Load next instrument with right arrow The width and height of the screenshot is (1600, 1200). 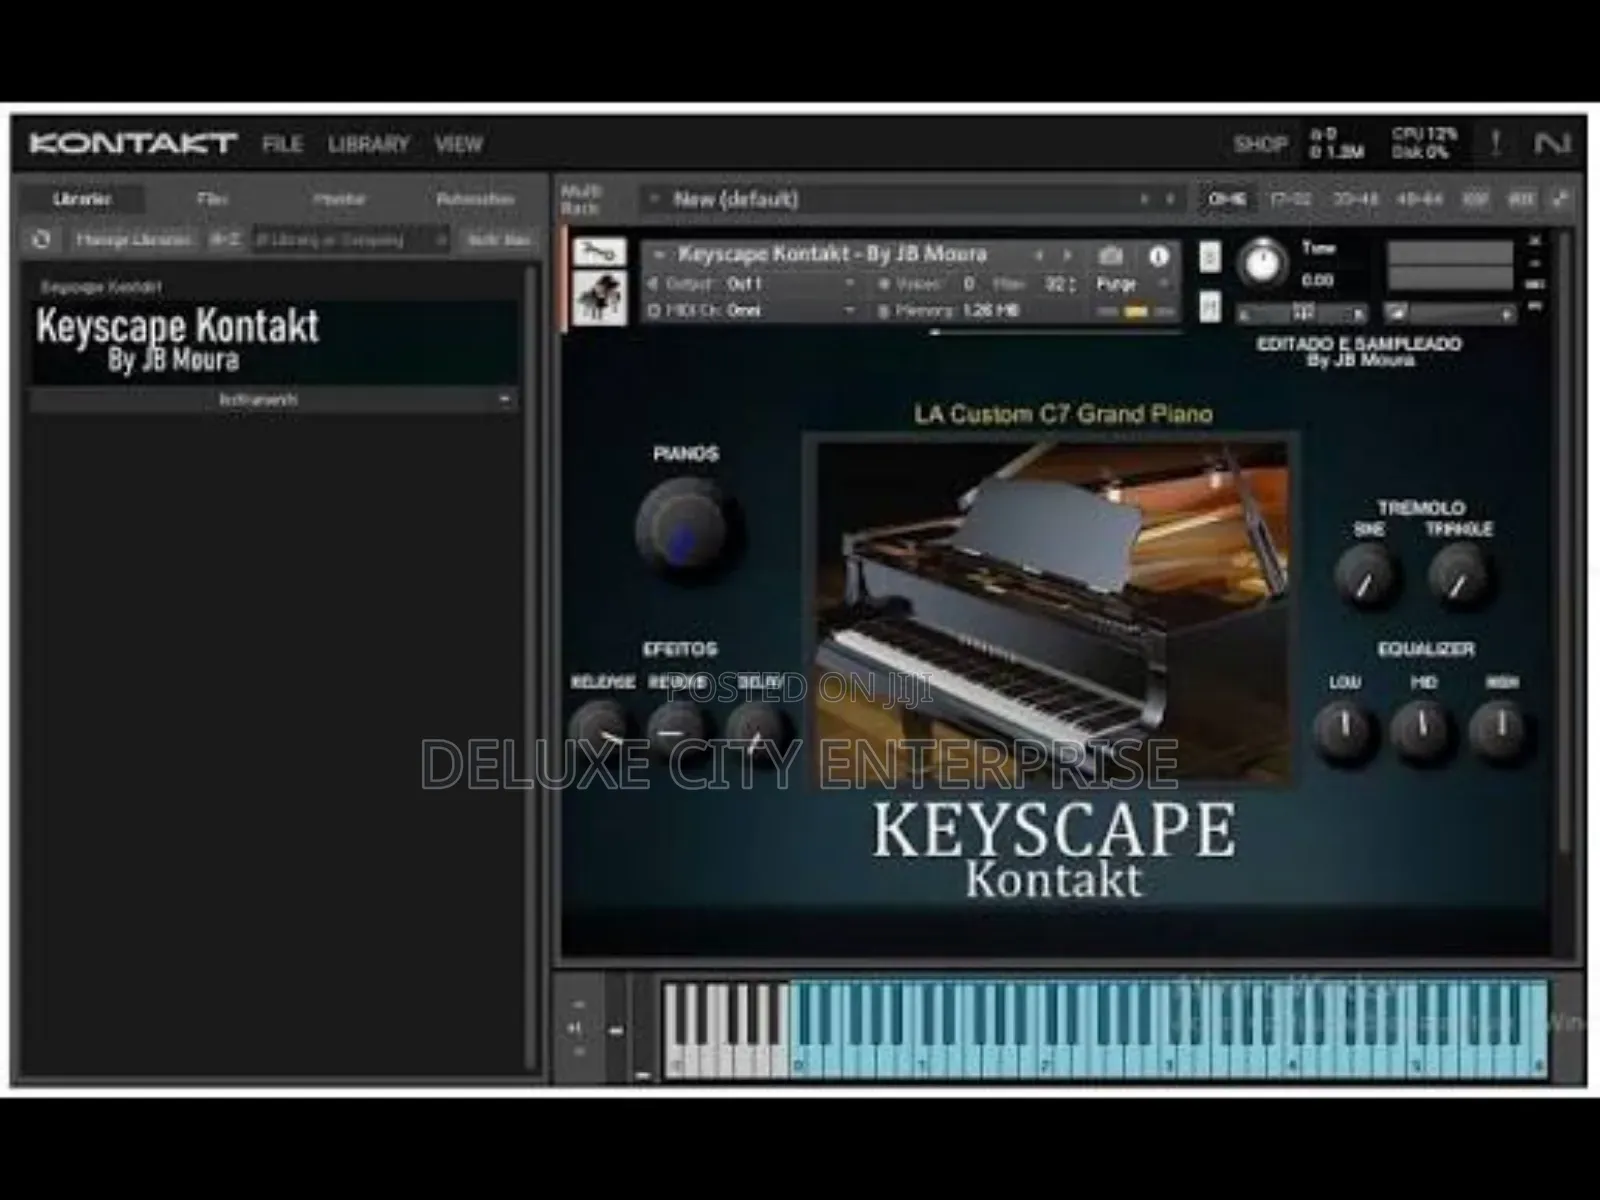tap(1067, 255)
